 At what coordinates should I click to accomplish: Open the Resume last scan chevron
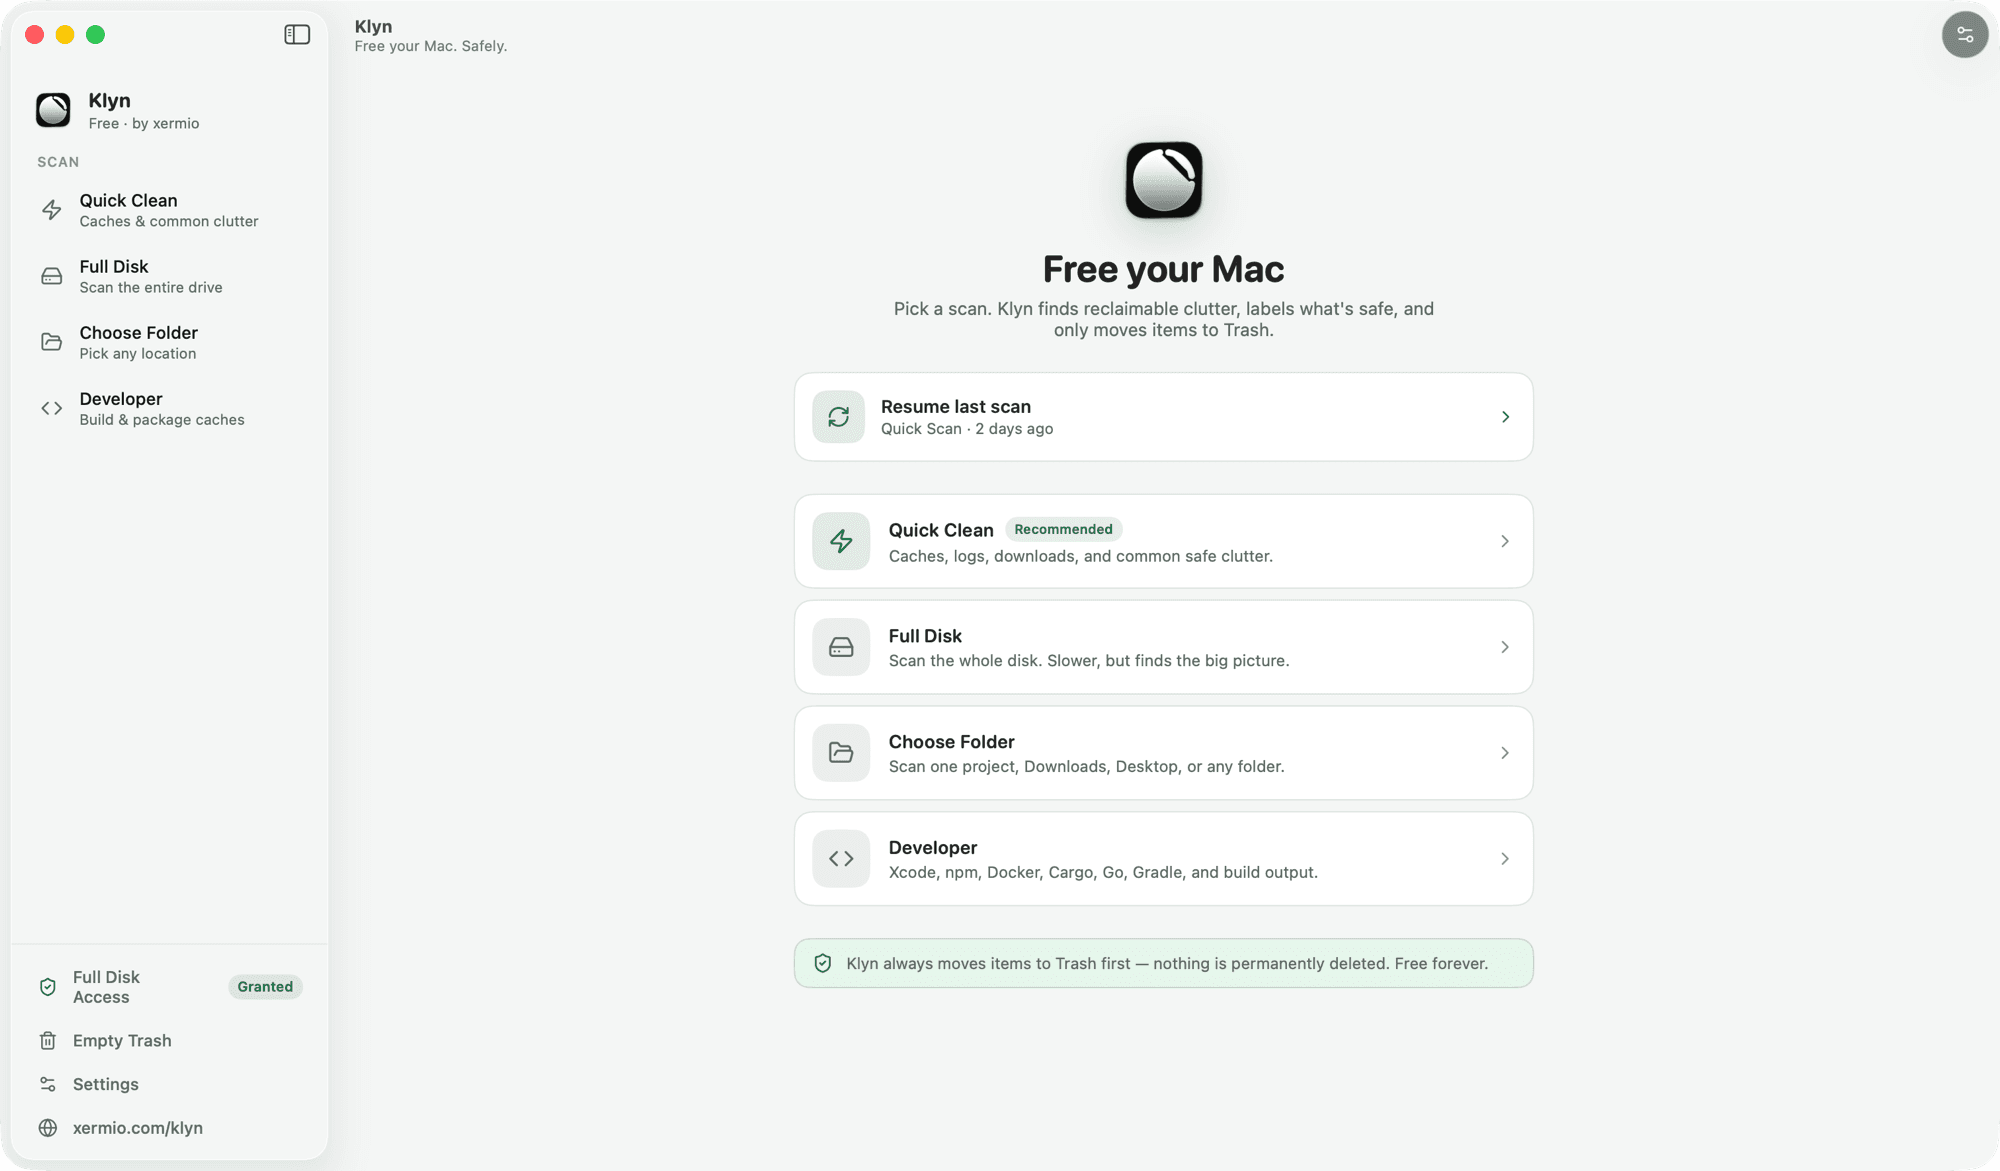point(1505,417)
